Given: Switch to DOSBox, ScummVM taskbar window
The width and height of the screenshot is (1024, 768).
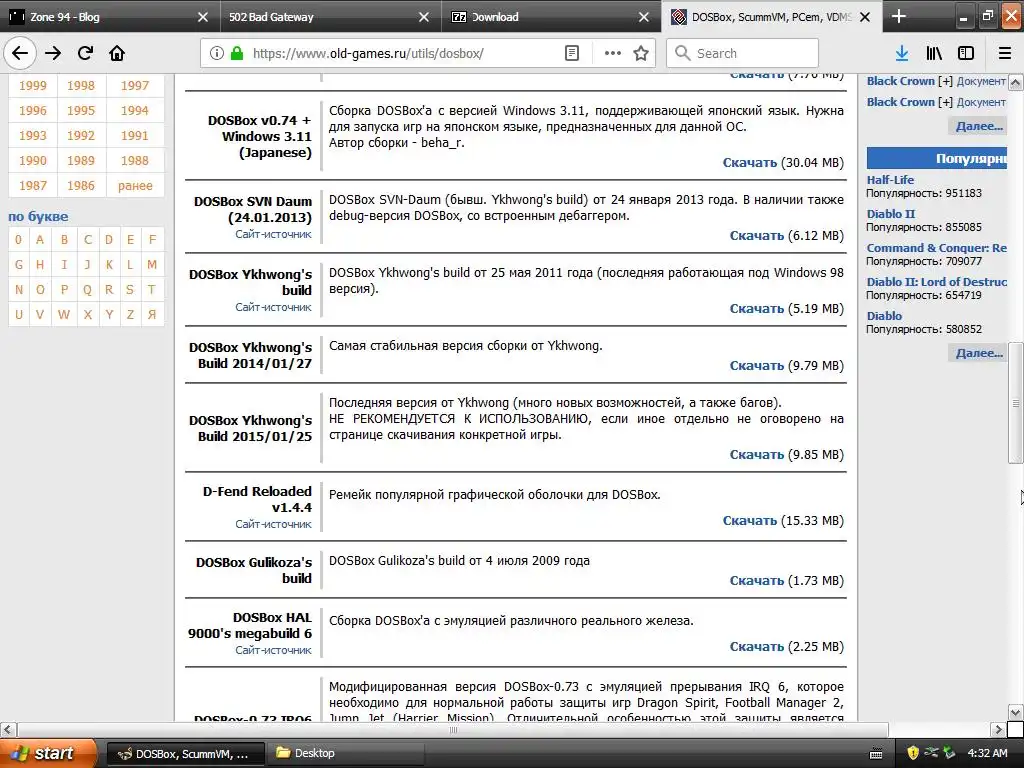Looking at the screenshot, I should tap(185, 754).
